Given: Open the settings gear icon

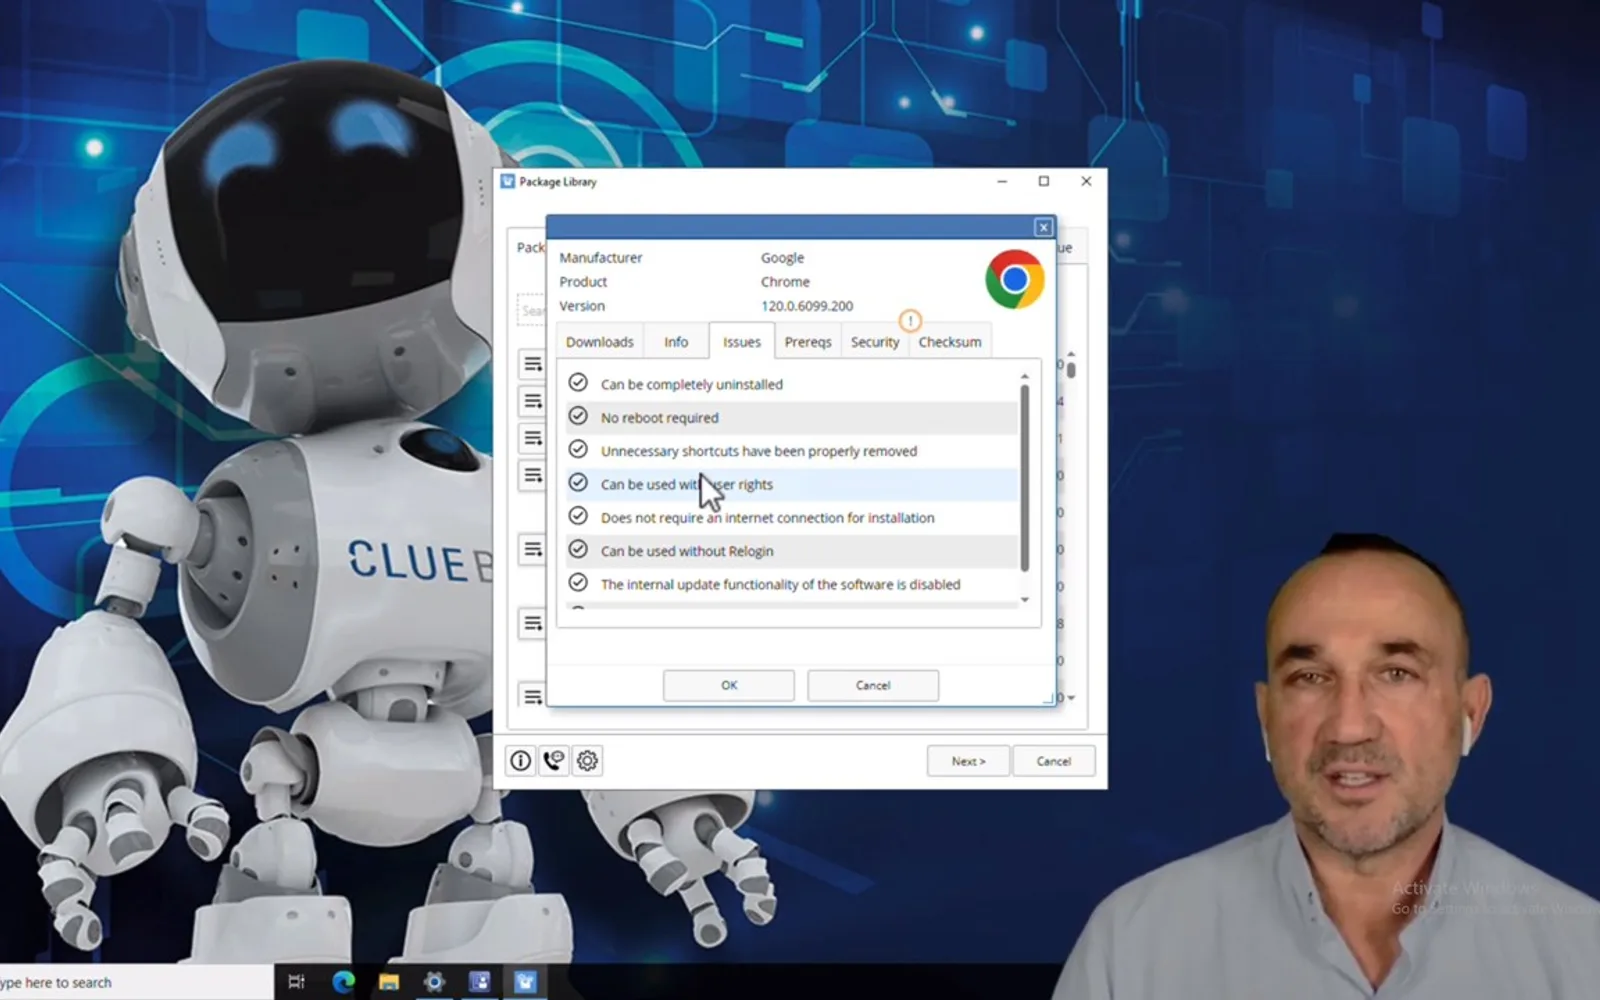Looking at the screenshot, I should (x=587, y=761).
